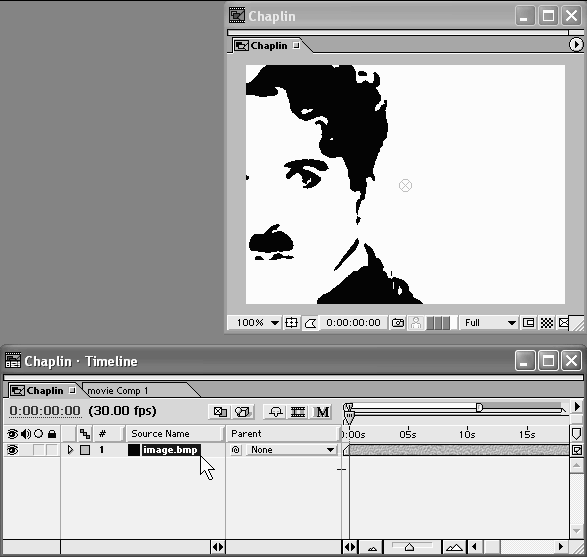Click the audio speaker column header icon
Image resolution: width=587 pixels, height=557 pixels.
pos(26,434)
